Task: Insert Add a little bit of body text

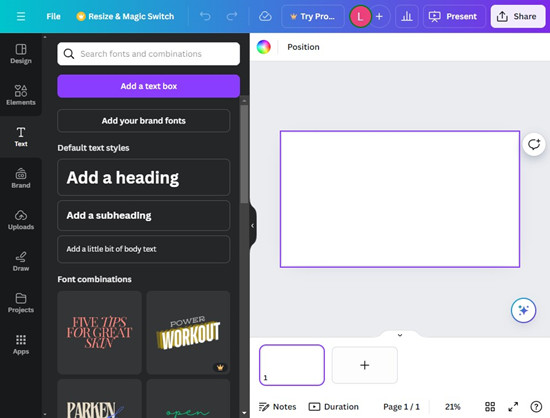Action: (x=143, y=249)
